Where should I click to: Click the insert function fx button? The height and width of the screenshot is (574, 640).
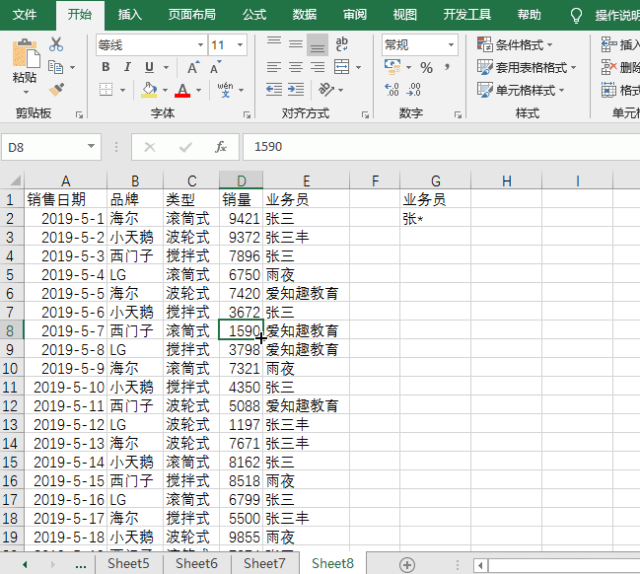(221, 147)
